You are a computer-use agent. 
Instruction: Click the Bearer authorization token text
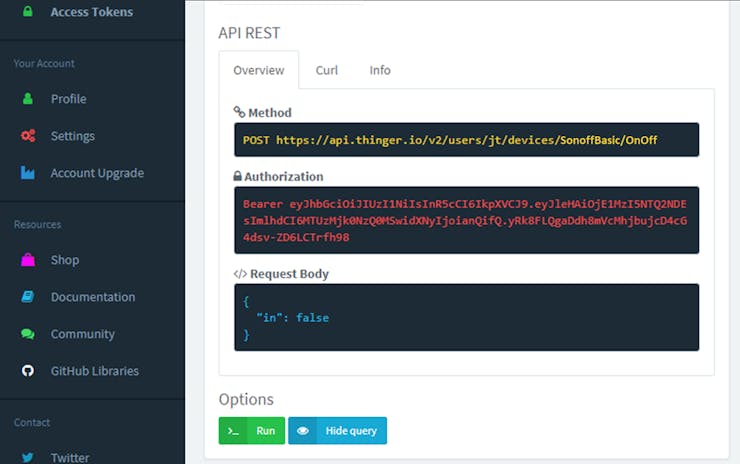(x=465, y=220)
